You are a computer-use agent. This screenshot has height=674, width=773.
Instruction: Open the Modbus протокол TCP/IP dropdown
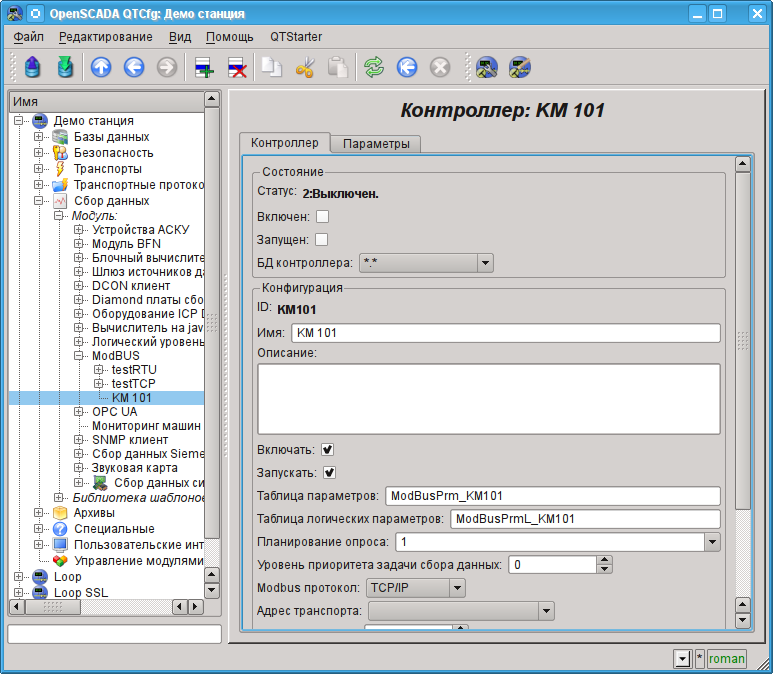coord(415,588)
